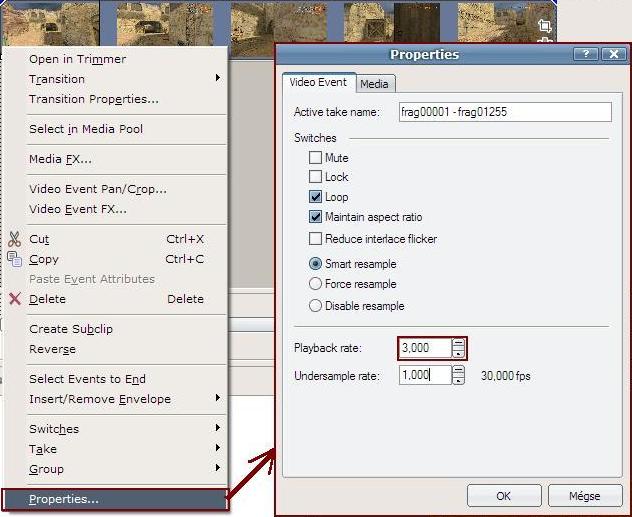
Task: Click the scissors Cut icon
Action: coord(14,239)
